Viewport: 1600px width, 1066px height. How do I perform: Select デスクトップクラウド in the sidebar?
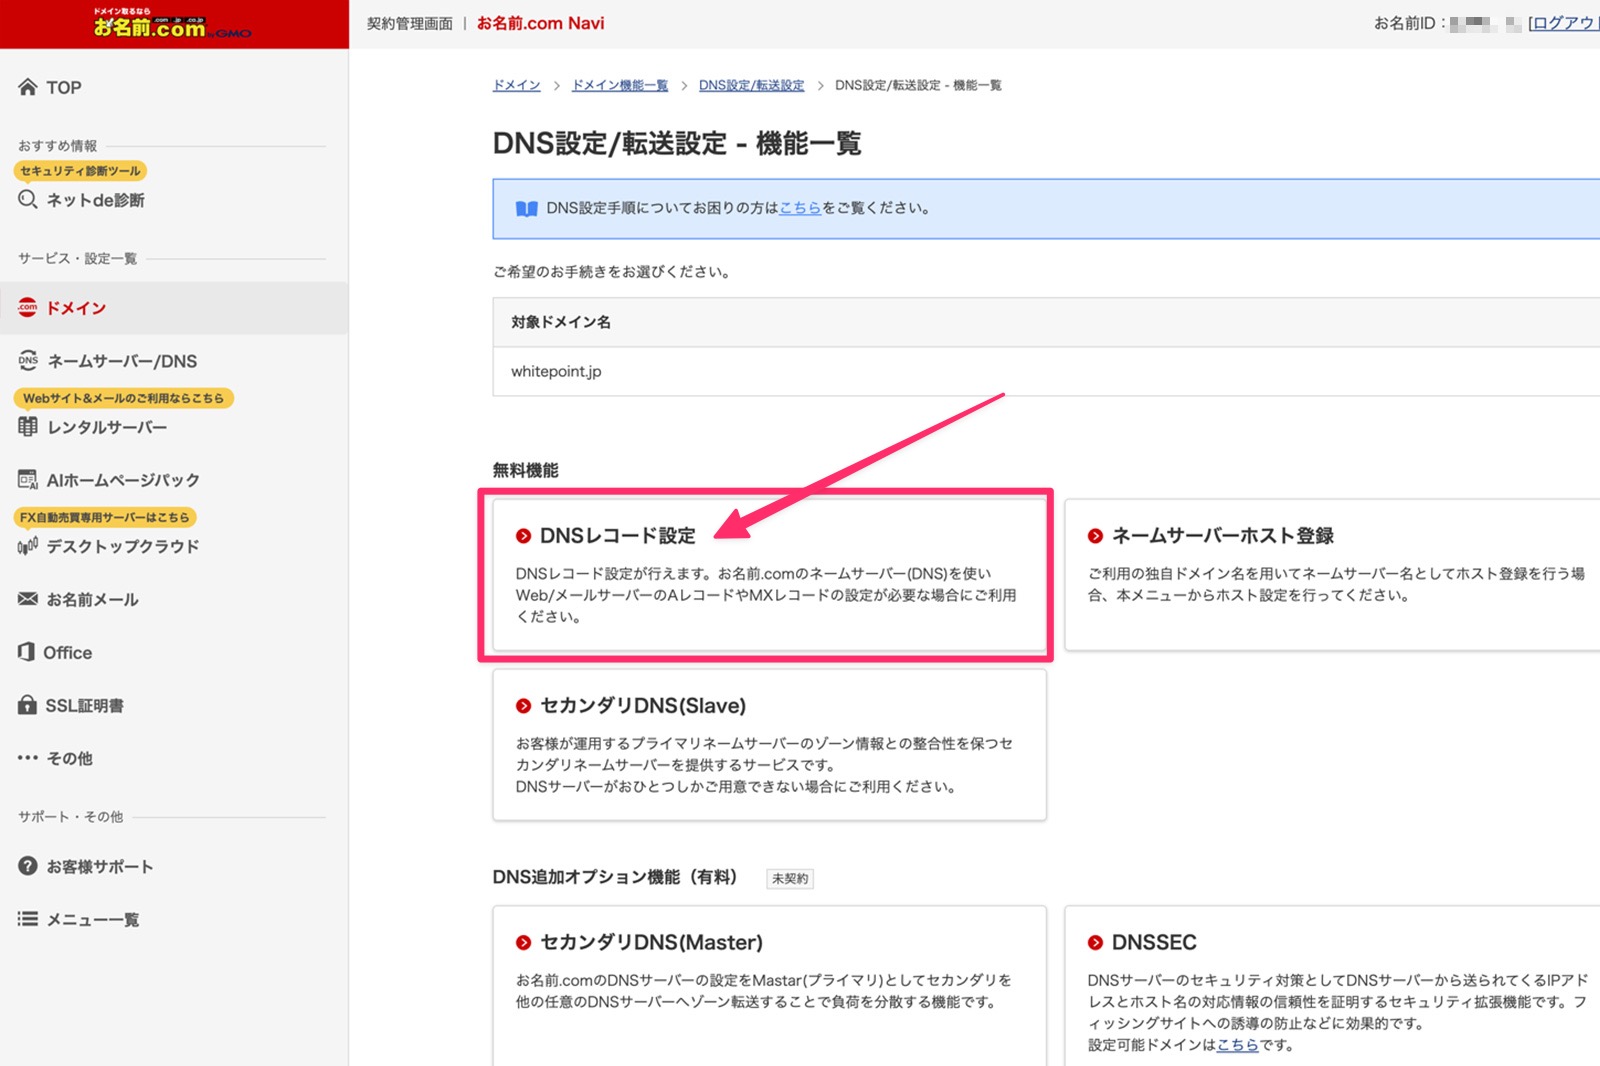(x=122, y=546)
